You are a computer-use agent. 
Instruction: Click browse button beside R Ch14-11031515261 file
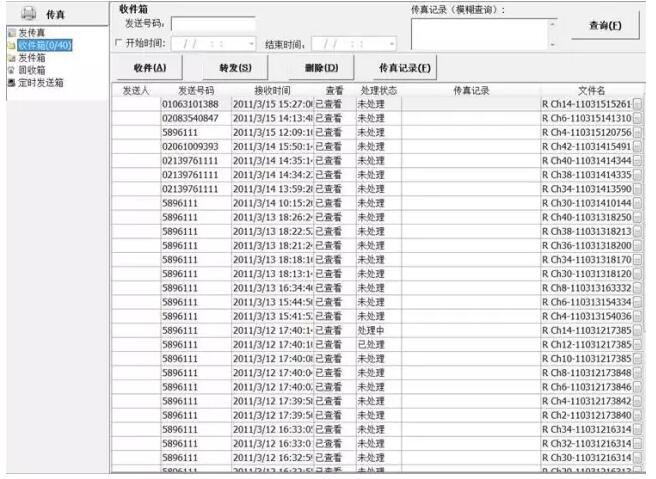638,105
